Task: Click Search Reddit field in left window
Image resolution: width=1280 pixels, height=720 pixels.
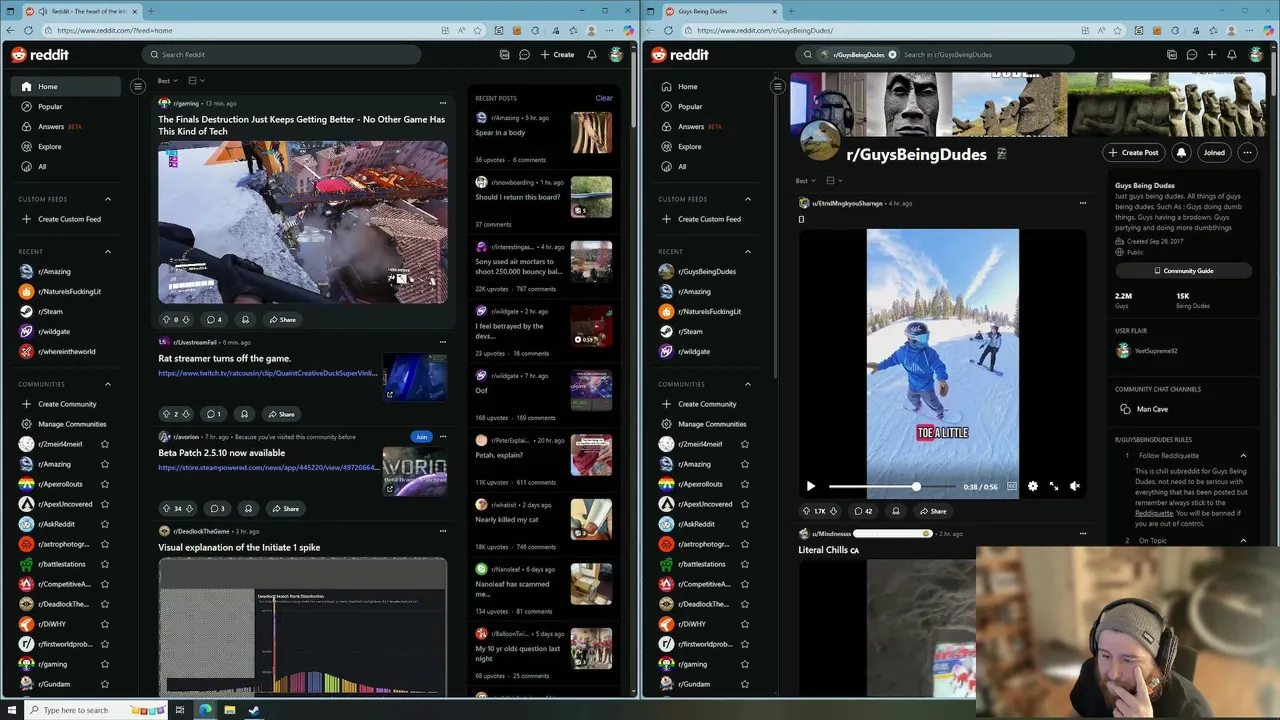Action: tap(280, 55)
